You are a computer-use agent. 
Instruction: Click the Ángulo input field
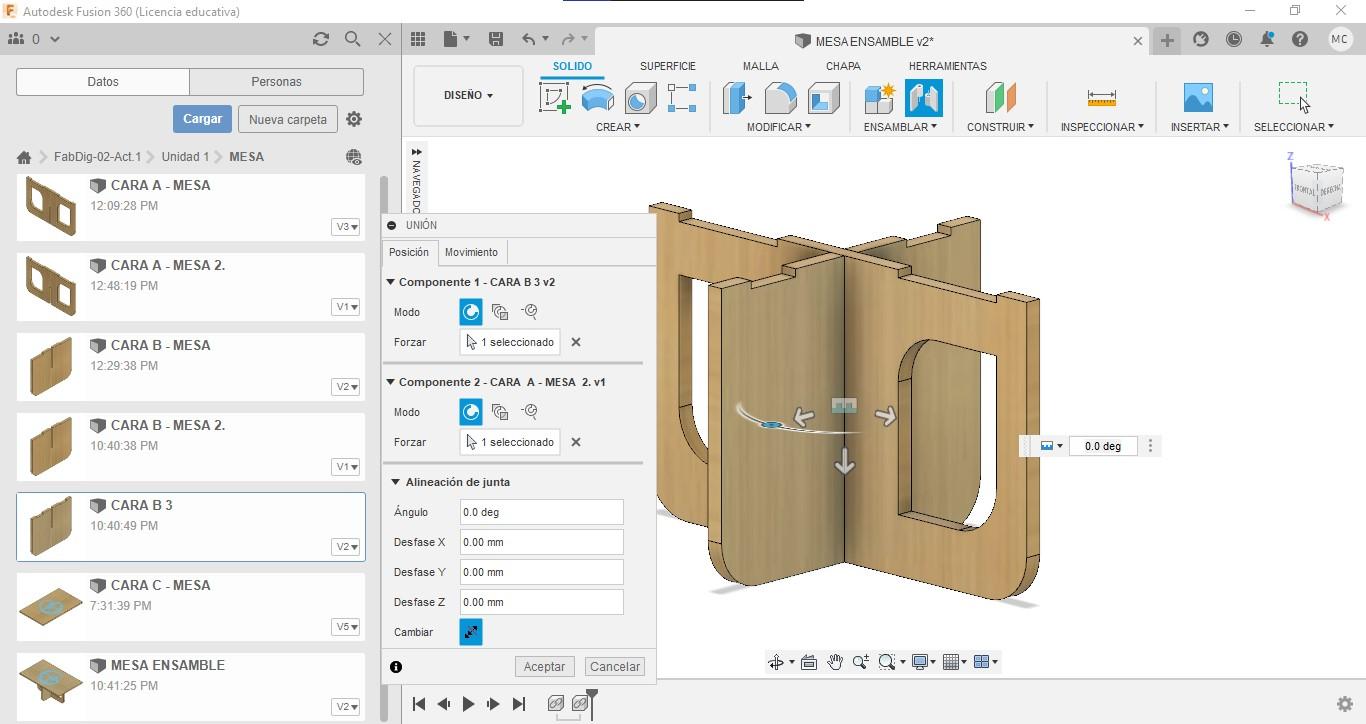(541, 512)
